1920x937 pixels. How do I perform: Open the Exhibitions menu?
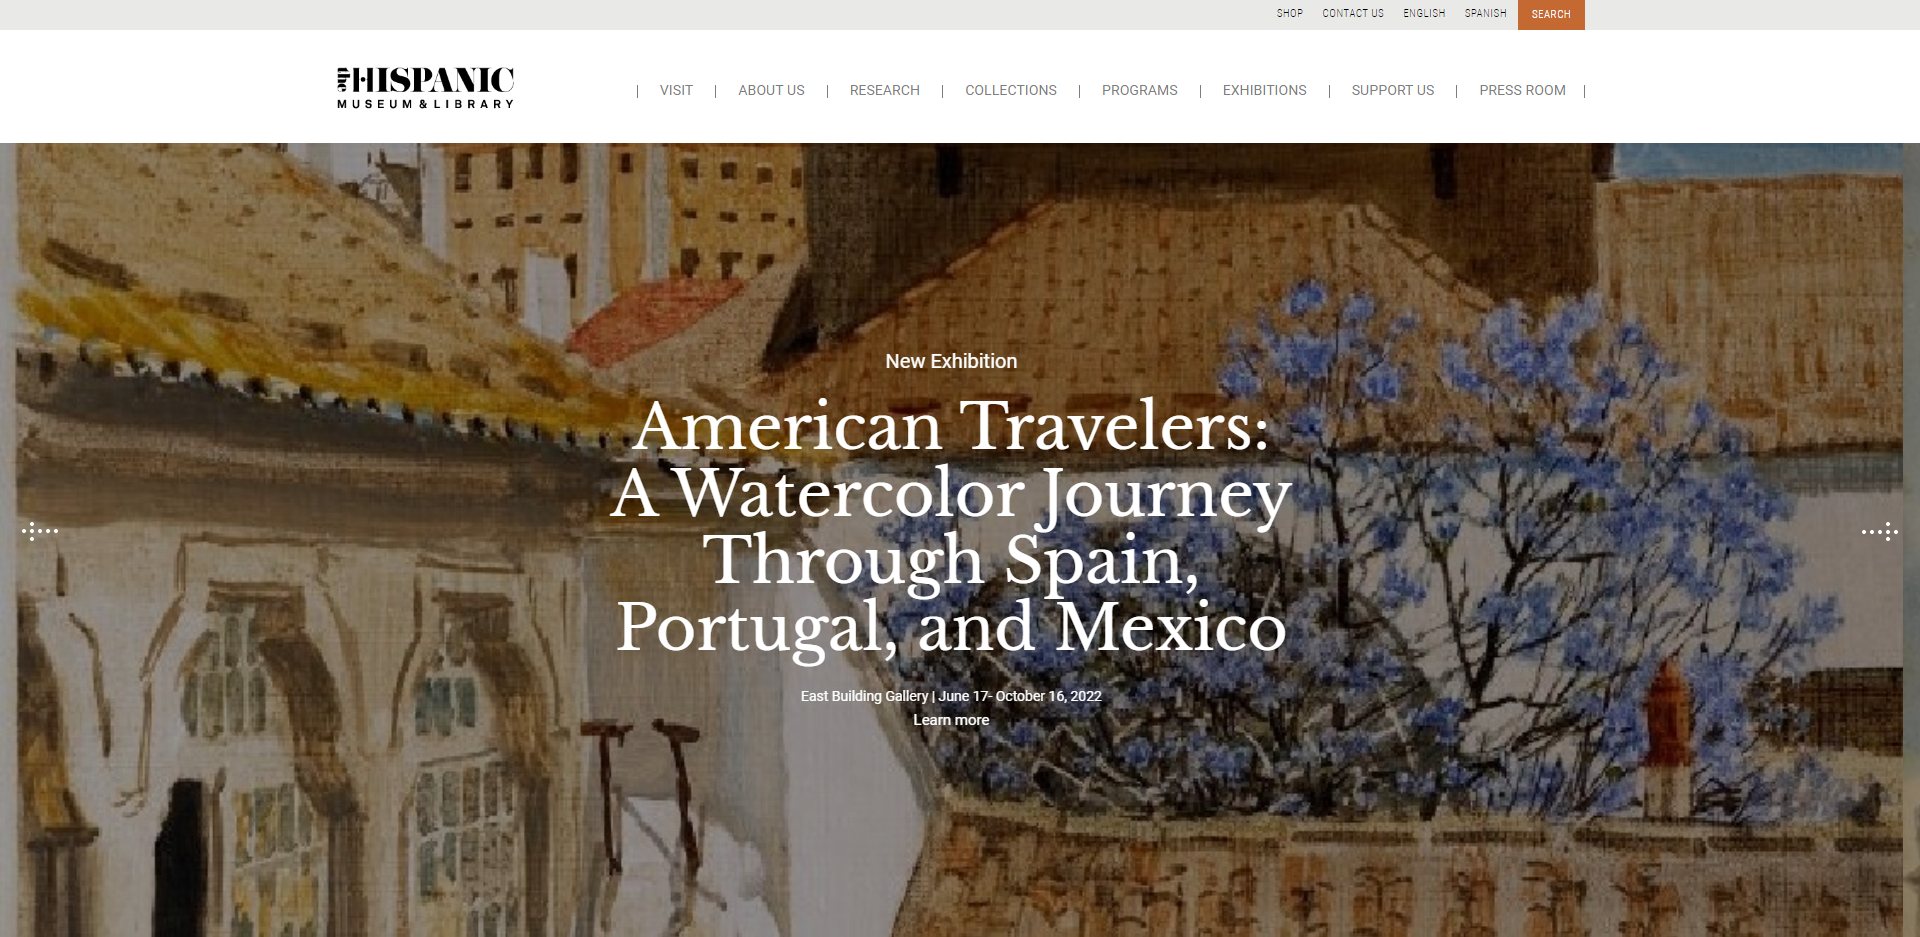click(1264, 90)
